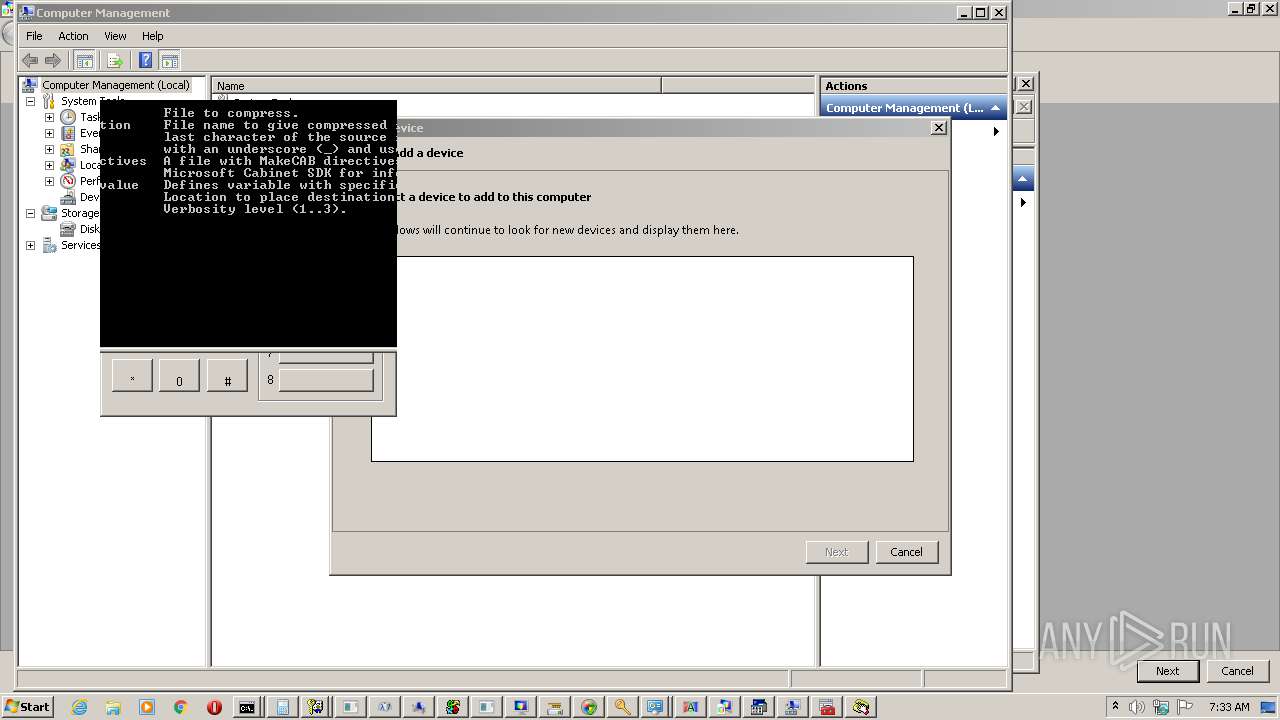Screen dimensions: 1280x720
Task: Click the Name column header
Action: coord(436,86)
